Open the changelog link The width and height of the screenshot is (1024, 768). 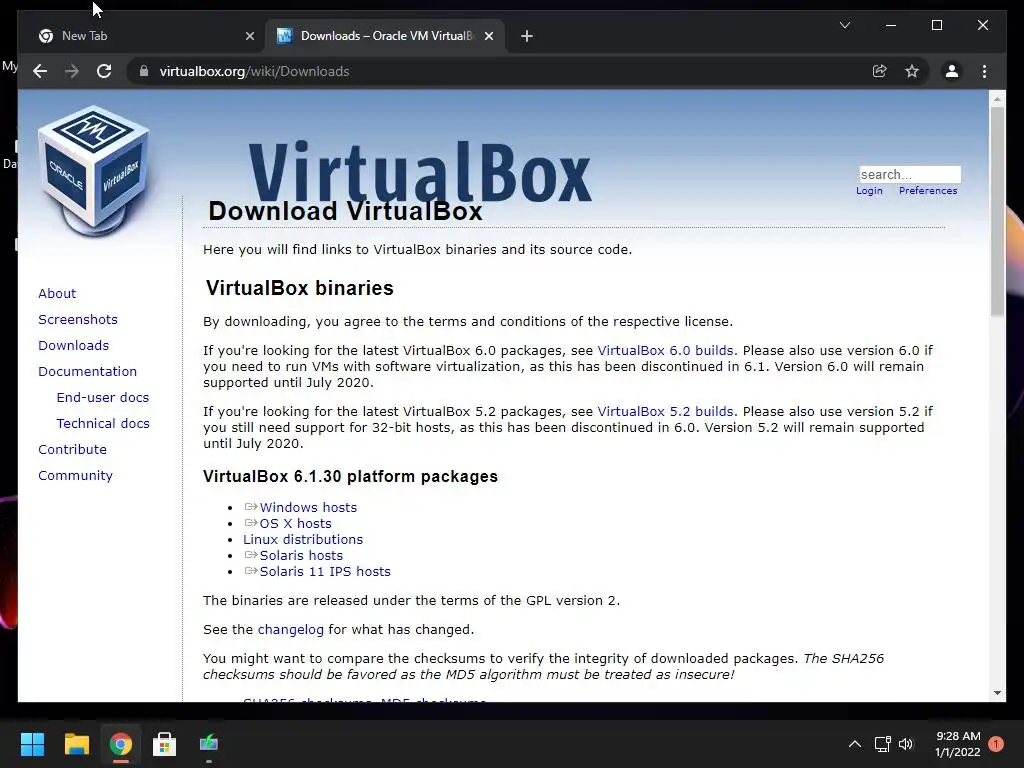click(291, 630)
